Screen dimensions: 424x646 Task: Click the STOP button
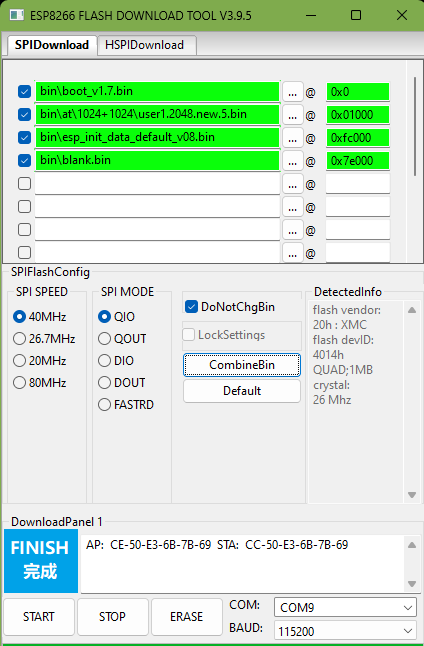pyautogui.click(x=112, y=616)
